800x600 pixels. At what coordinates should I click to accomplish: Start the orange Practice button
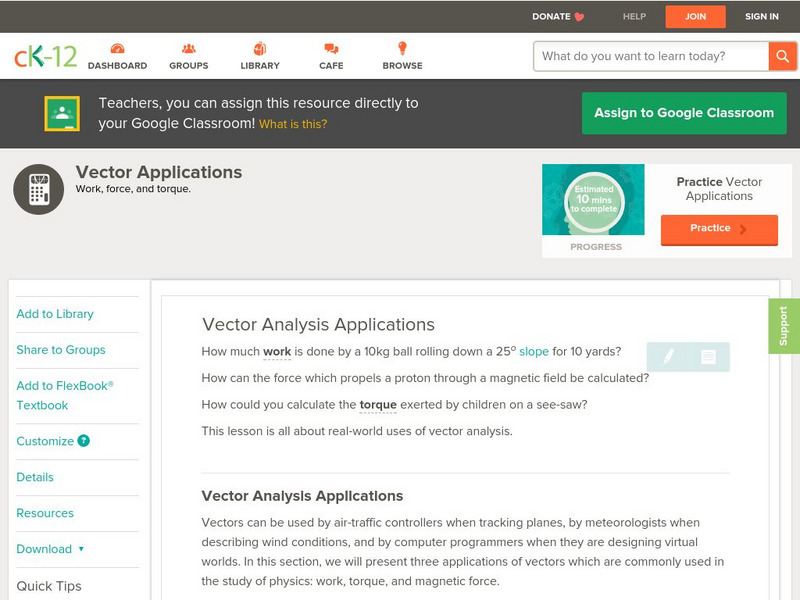(x=718, y=229)
